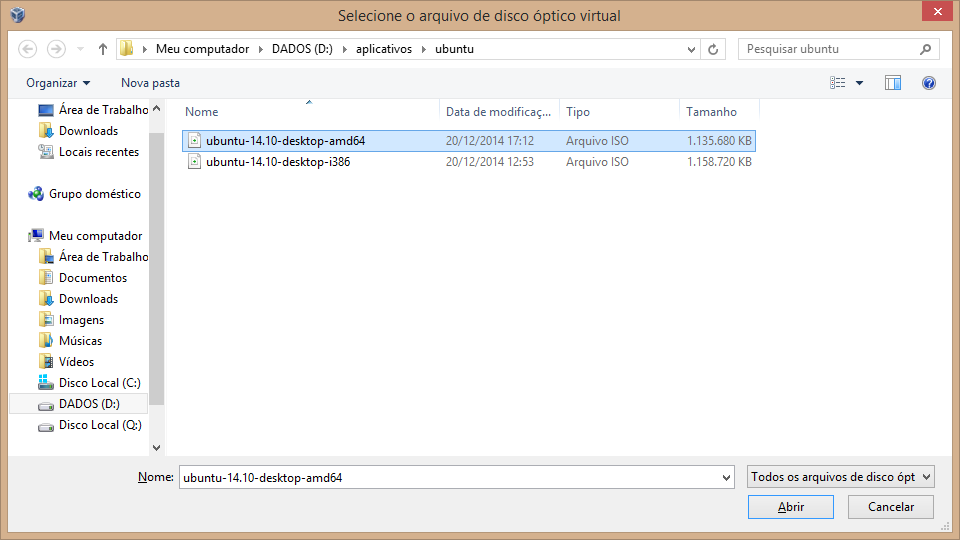
Task: Click the navigation pane scrollbar thumb
Action: click(x=157, y=268)
